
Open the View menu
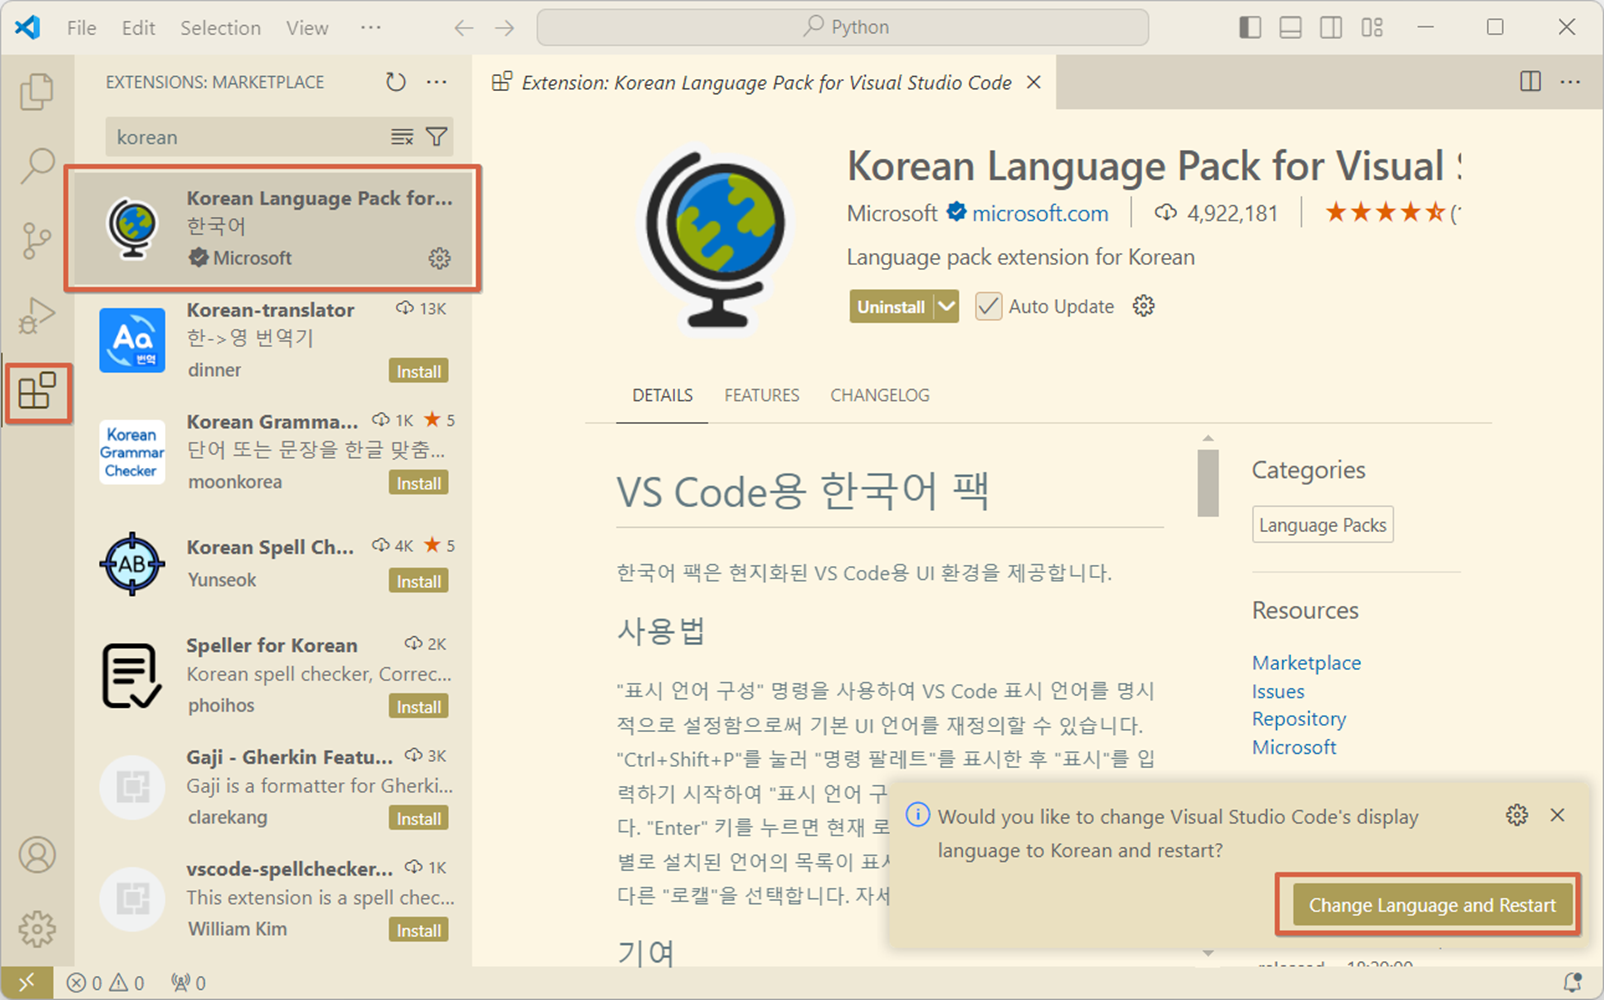click(307, 28)
